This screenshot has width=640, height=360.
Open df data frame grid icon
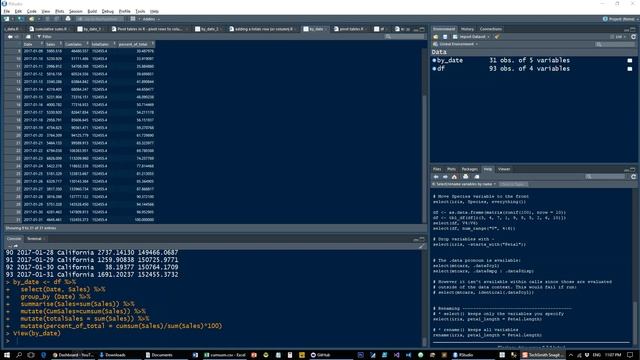630,69
